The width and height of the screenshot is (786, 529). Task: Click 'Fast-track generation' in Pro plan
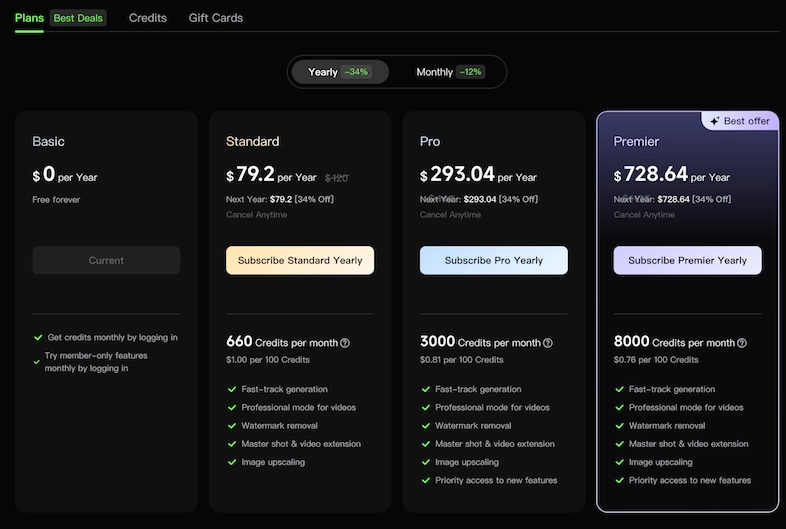[478, 389]
